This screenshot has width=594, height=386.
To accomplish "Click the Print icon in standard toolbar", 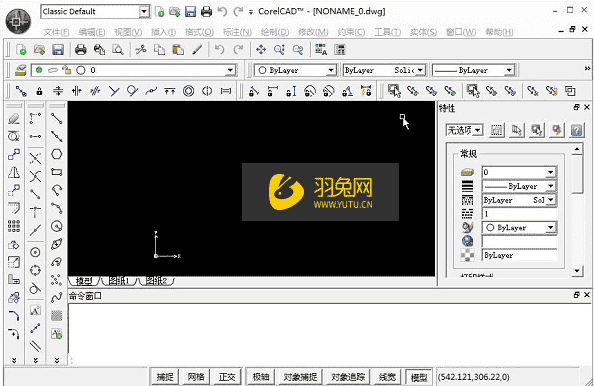I will 80,50.
